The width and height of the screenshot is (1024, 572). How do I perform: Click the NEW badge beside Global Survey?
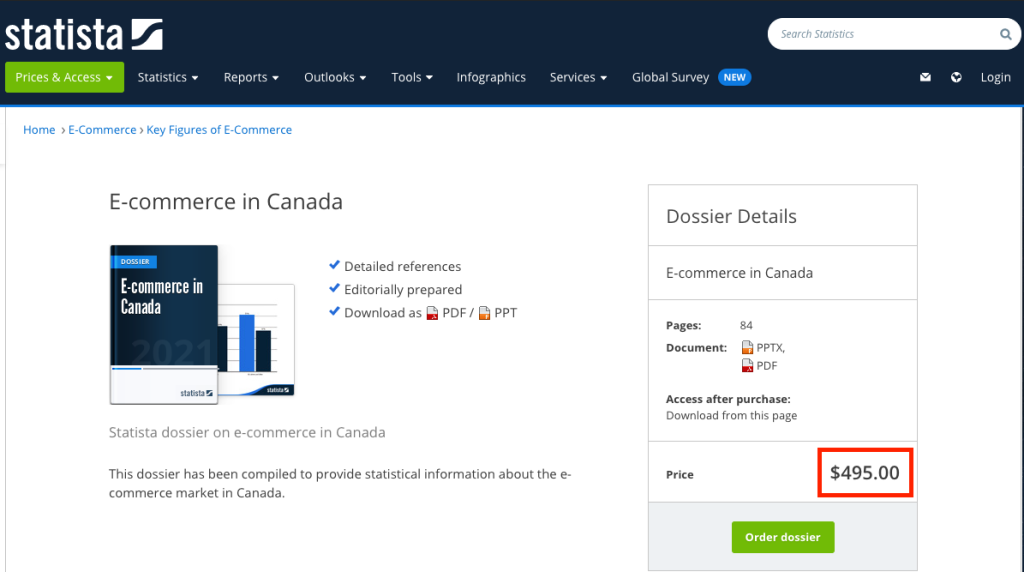[x=735, y=77]
